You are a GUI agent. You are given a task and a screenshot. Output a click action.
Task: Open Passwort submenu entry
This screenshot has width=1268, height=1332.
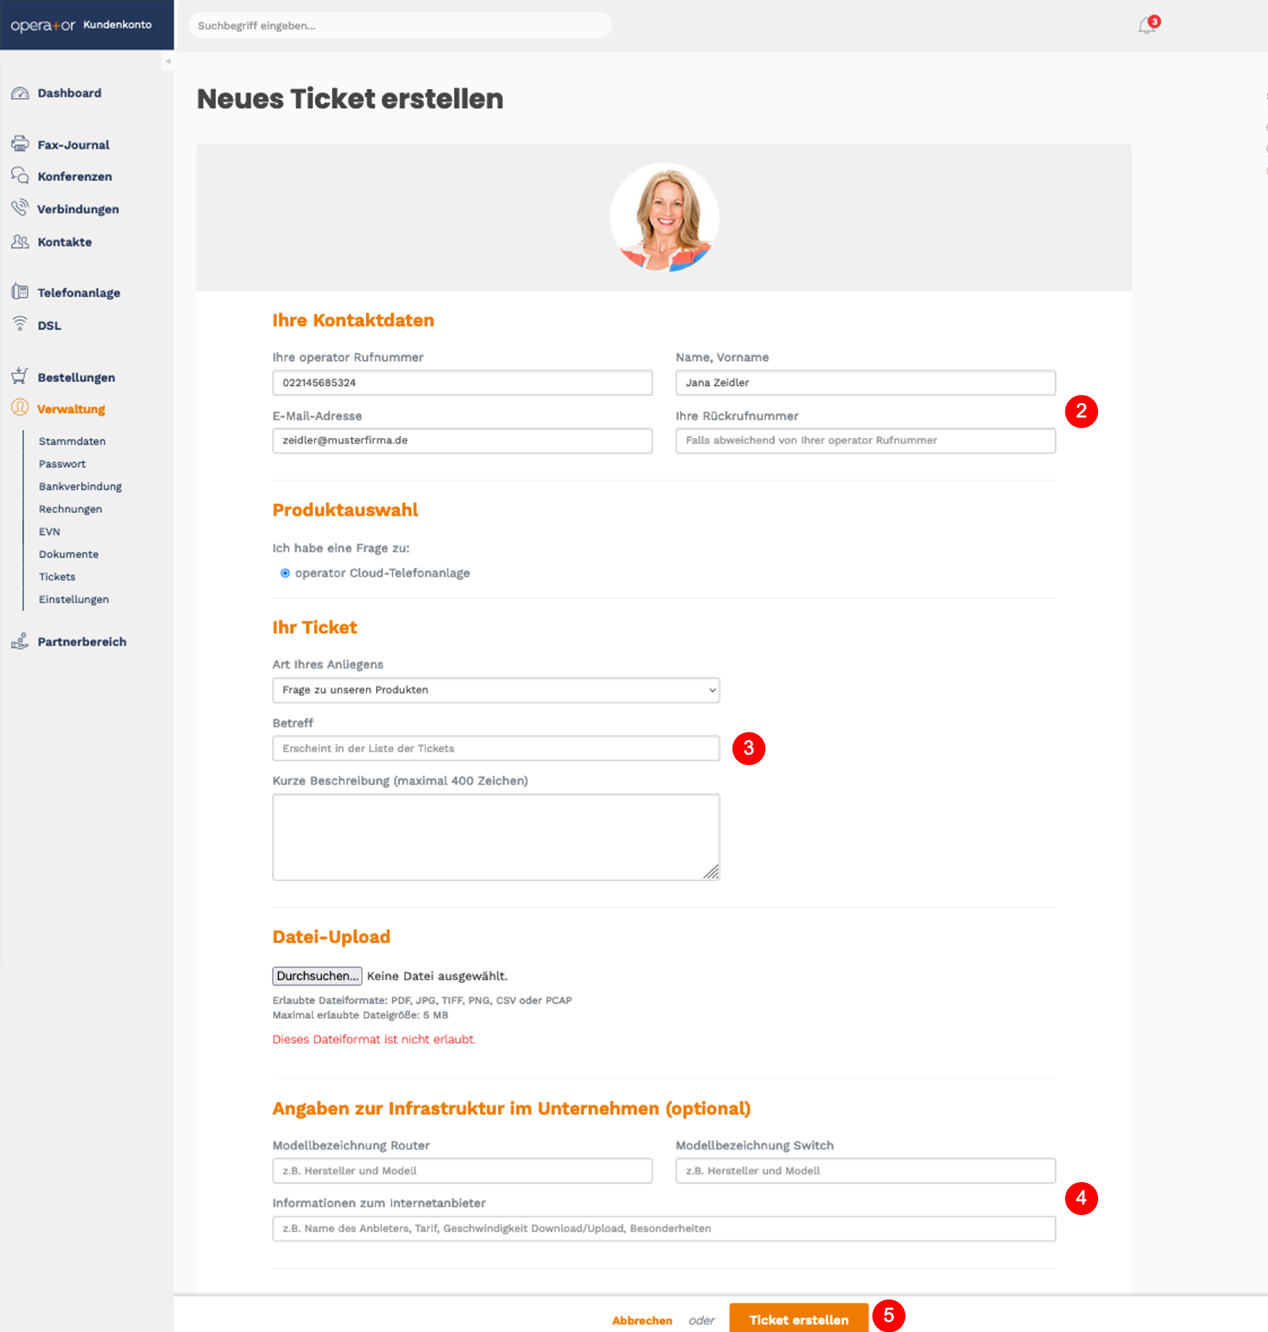coord(62,464)
